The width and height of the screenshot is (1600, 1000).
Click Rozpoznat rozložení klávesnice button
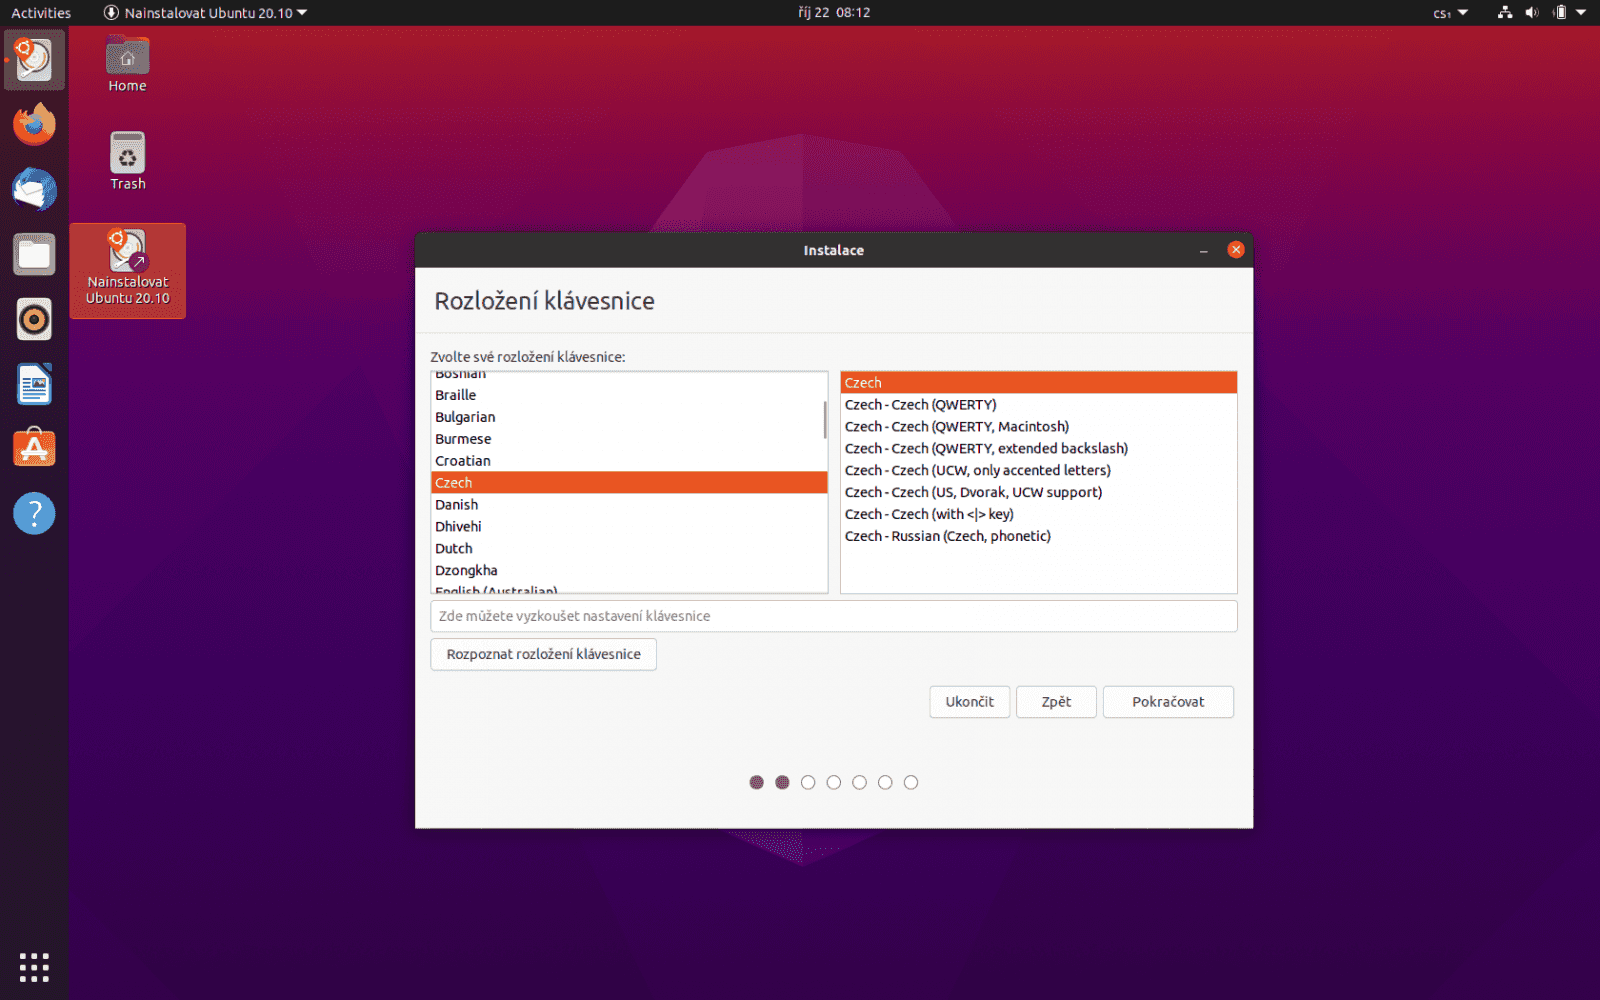pyautogui.click(x=543, y=654)
